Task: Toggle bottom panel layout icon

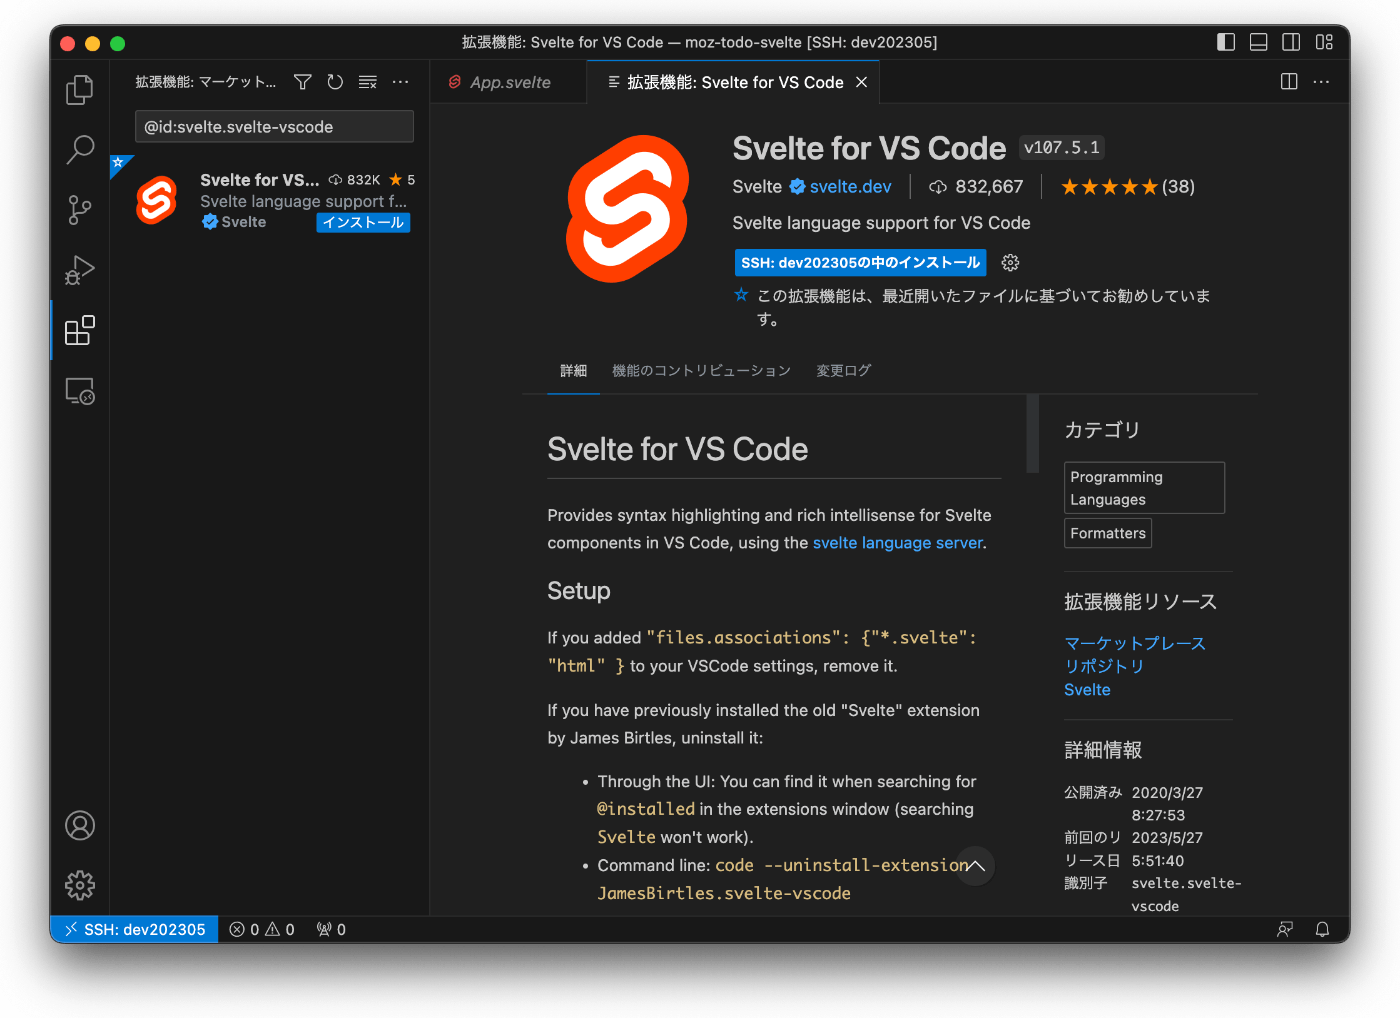Action: [x=1259, y=42]
